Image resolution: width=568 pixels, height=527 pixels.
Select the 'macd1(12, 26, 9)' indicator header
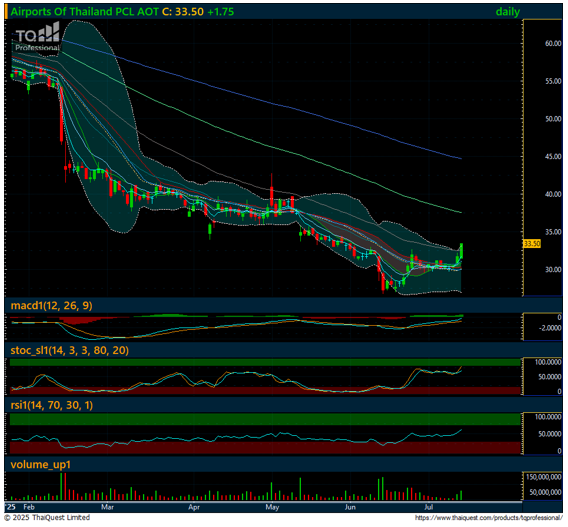pos(51,306)
